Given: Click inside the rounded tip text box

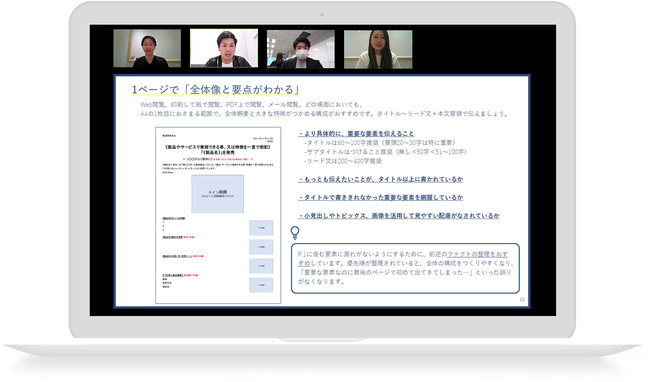Looking at the screenshot, I should pyautogui.click(x=405, y=268).
